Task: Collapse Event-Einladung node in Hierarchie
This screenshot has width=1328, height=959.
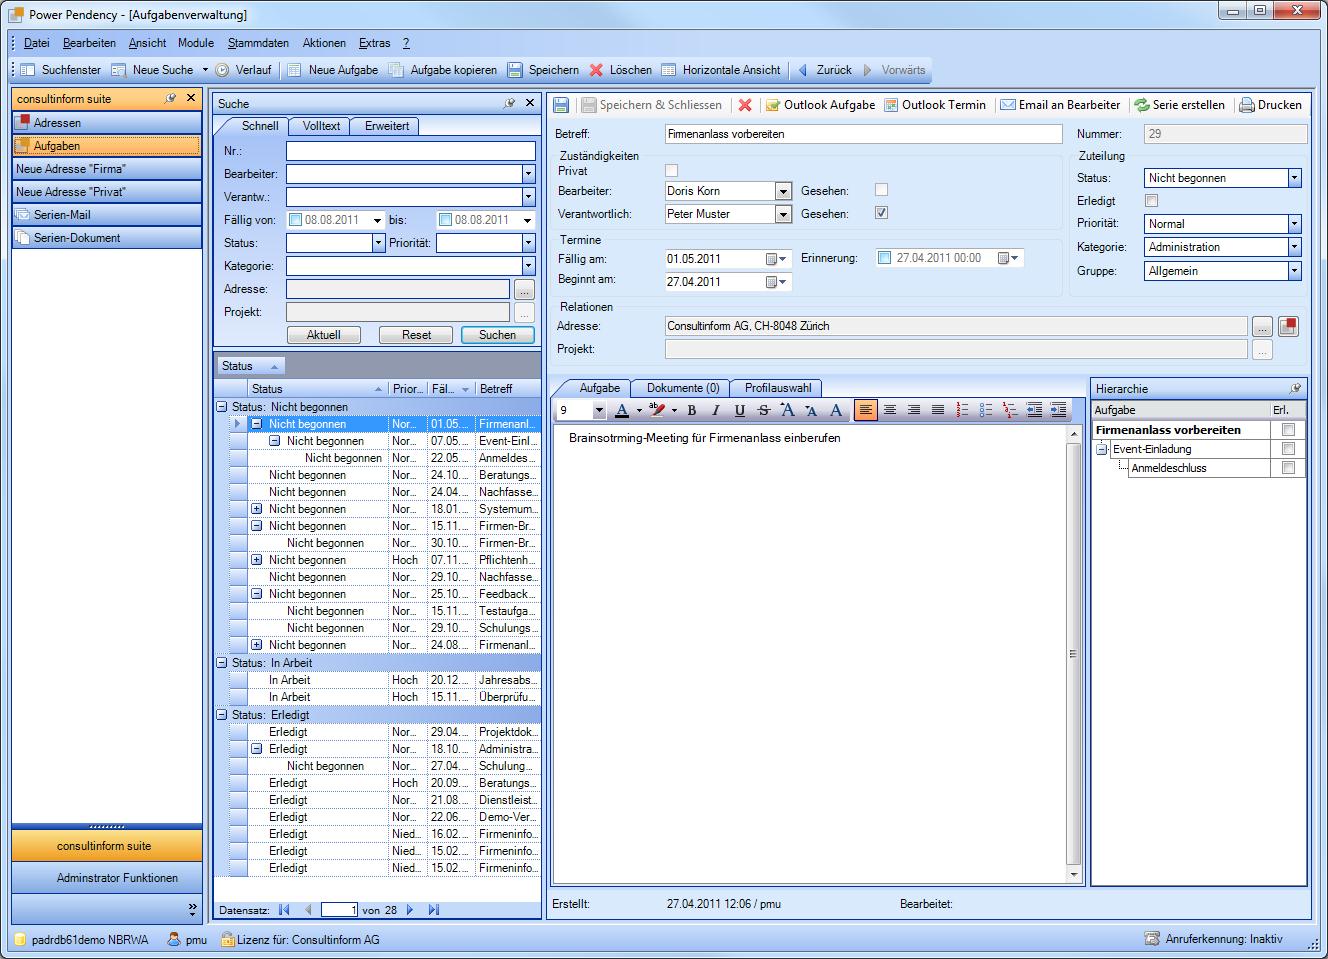Action: [x=1102, y=450]
